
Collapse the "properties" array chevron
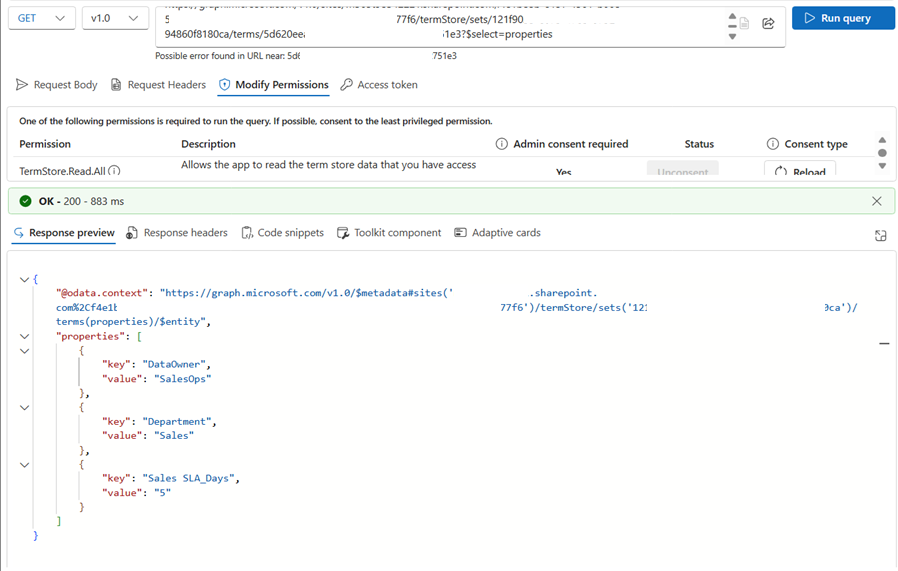(24, 336)
